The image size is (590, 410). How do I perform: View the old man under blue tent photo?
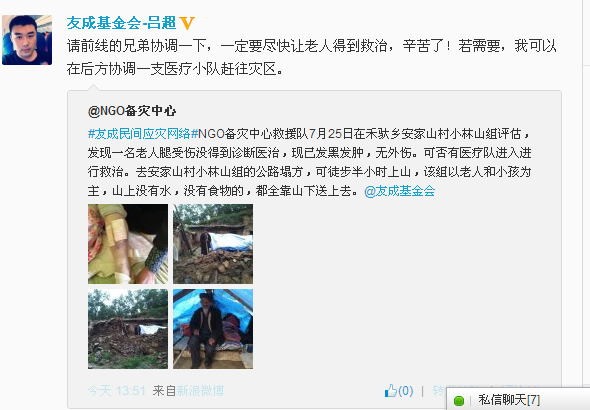(x=213, y=329)
